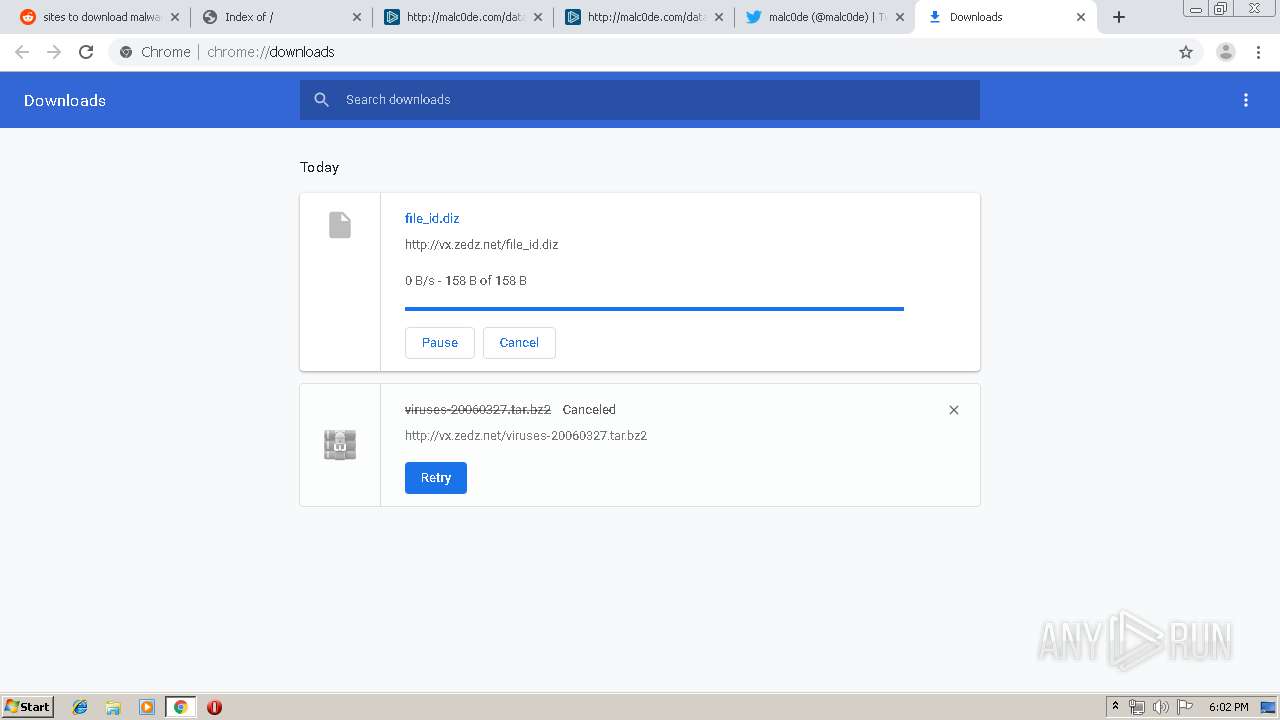This screenshot has height=720, width=1280.
Task: Click the file_id.diz download progress bar
Action: pos(654,309)
